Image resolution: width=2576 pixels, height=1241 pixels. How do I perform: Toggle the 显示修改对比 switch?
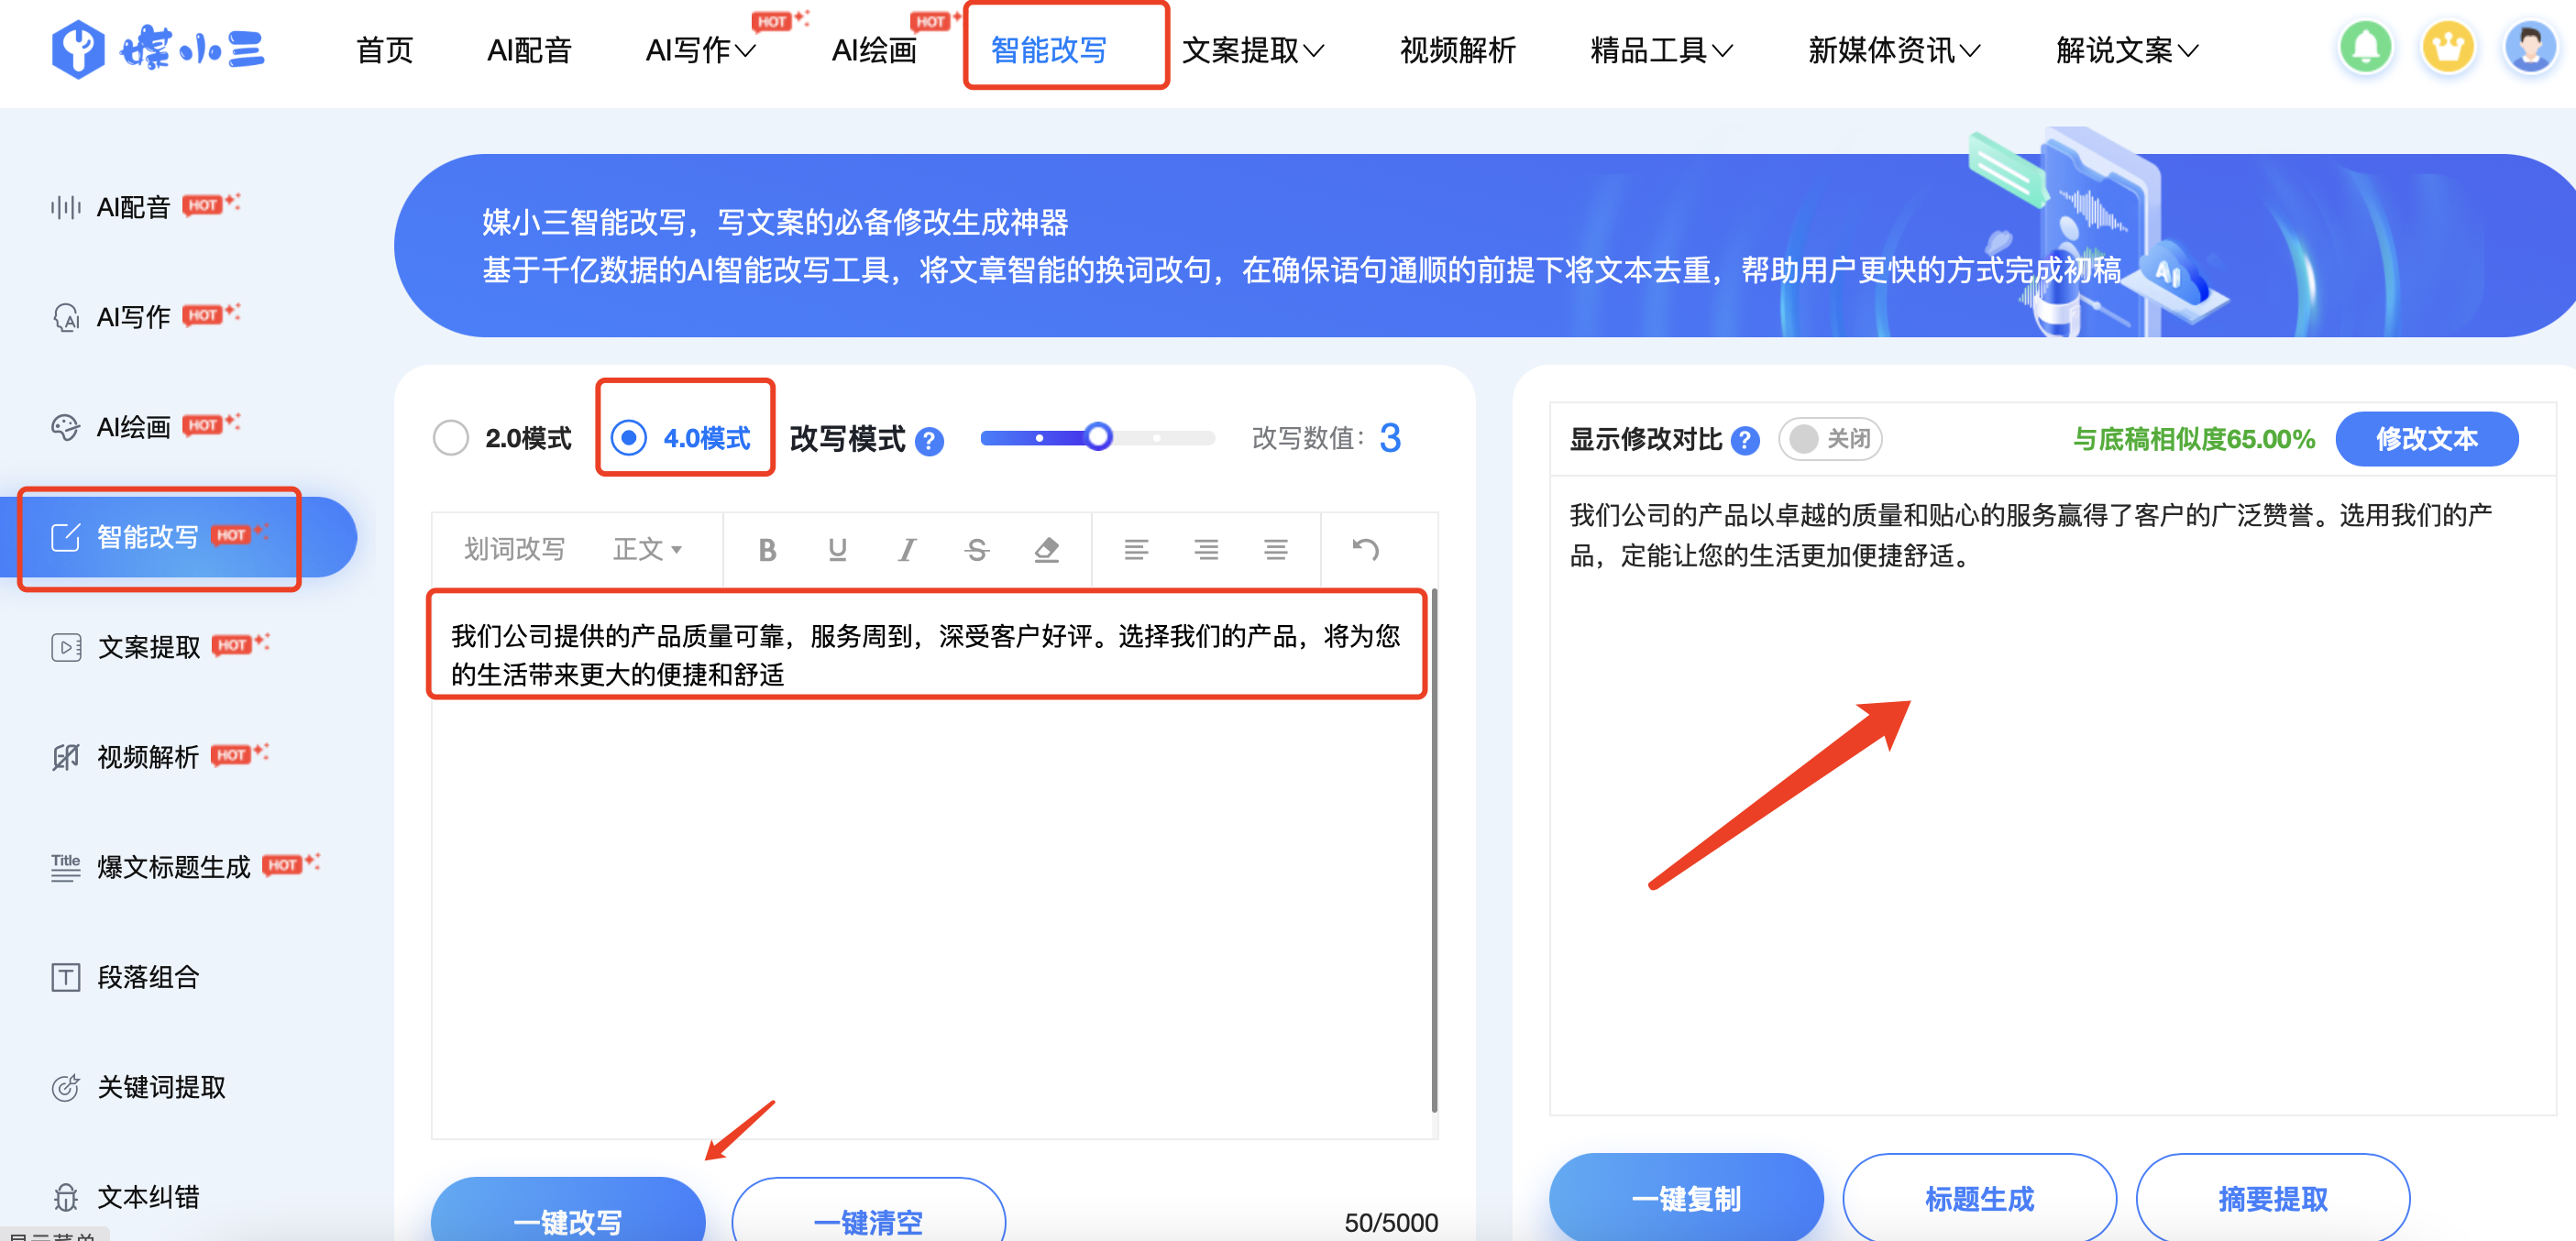point(1829,439)
